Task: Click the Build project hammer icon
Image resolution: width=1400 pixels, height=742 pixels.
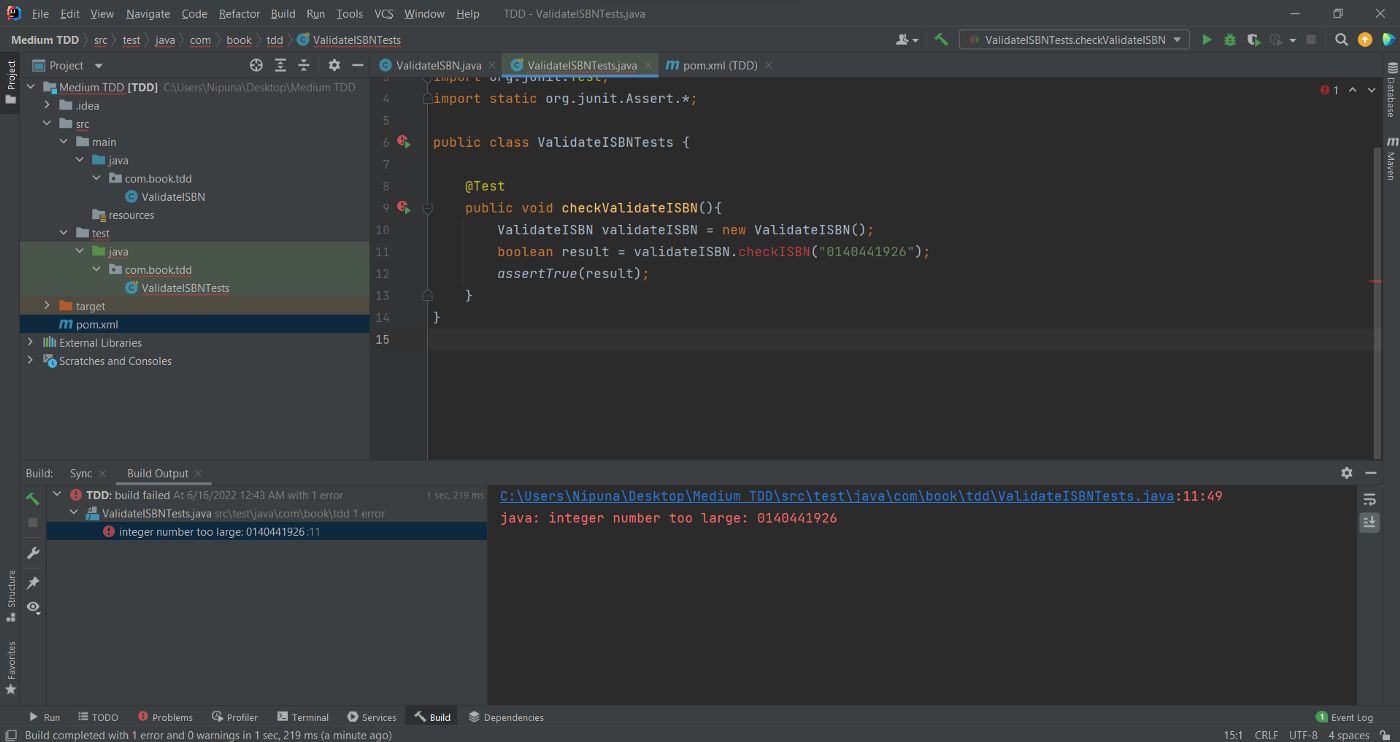Action: (941, 40)
